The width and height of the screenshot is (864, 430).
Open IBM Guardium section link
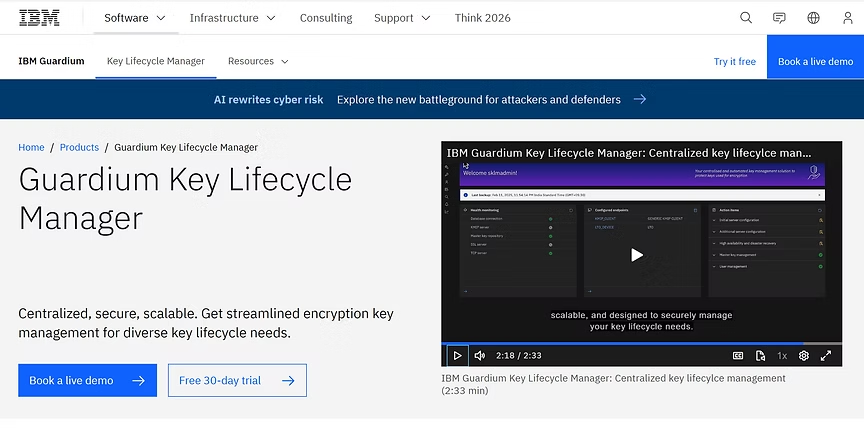tap(51, 61)
